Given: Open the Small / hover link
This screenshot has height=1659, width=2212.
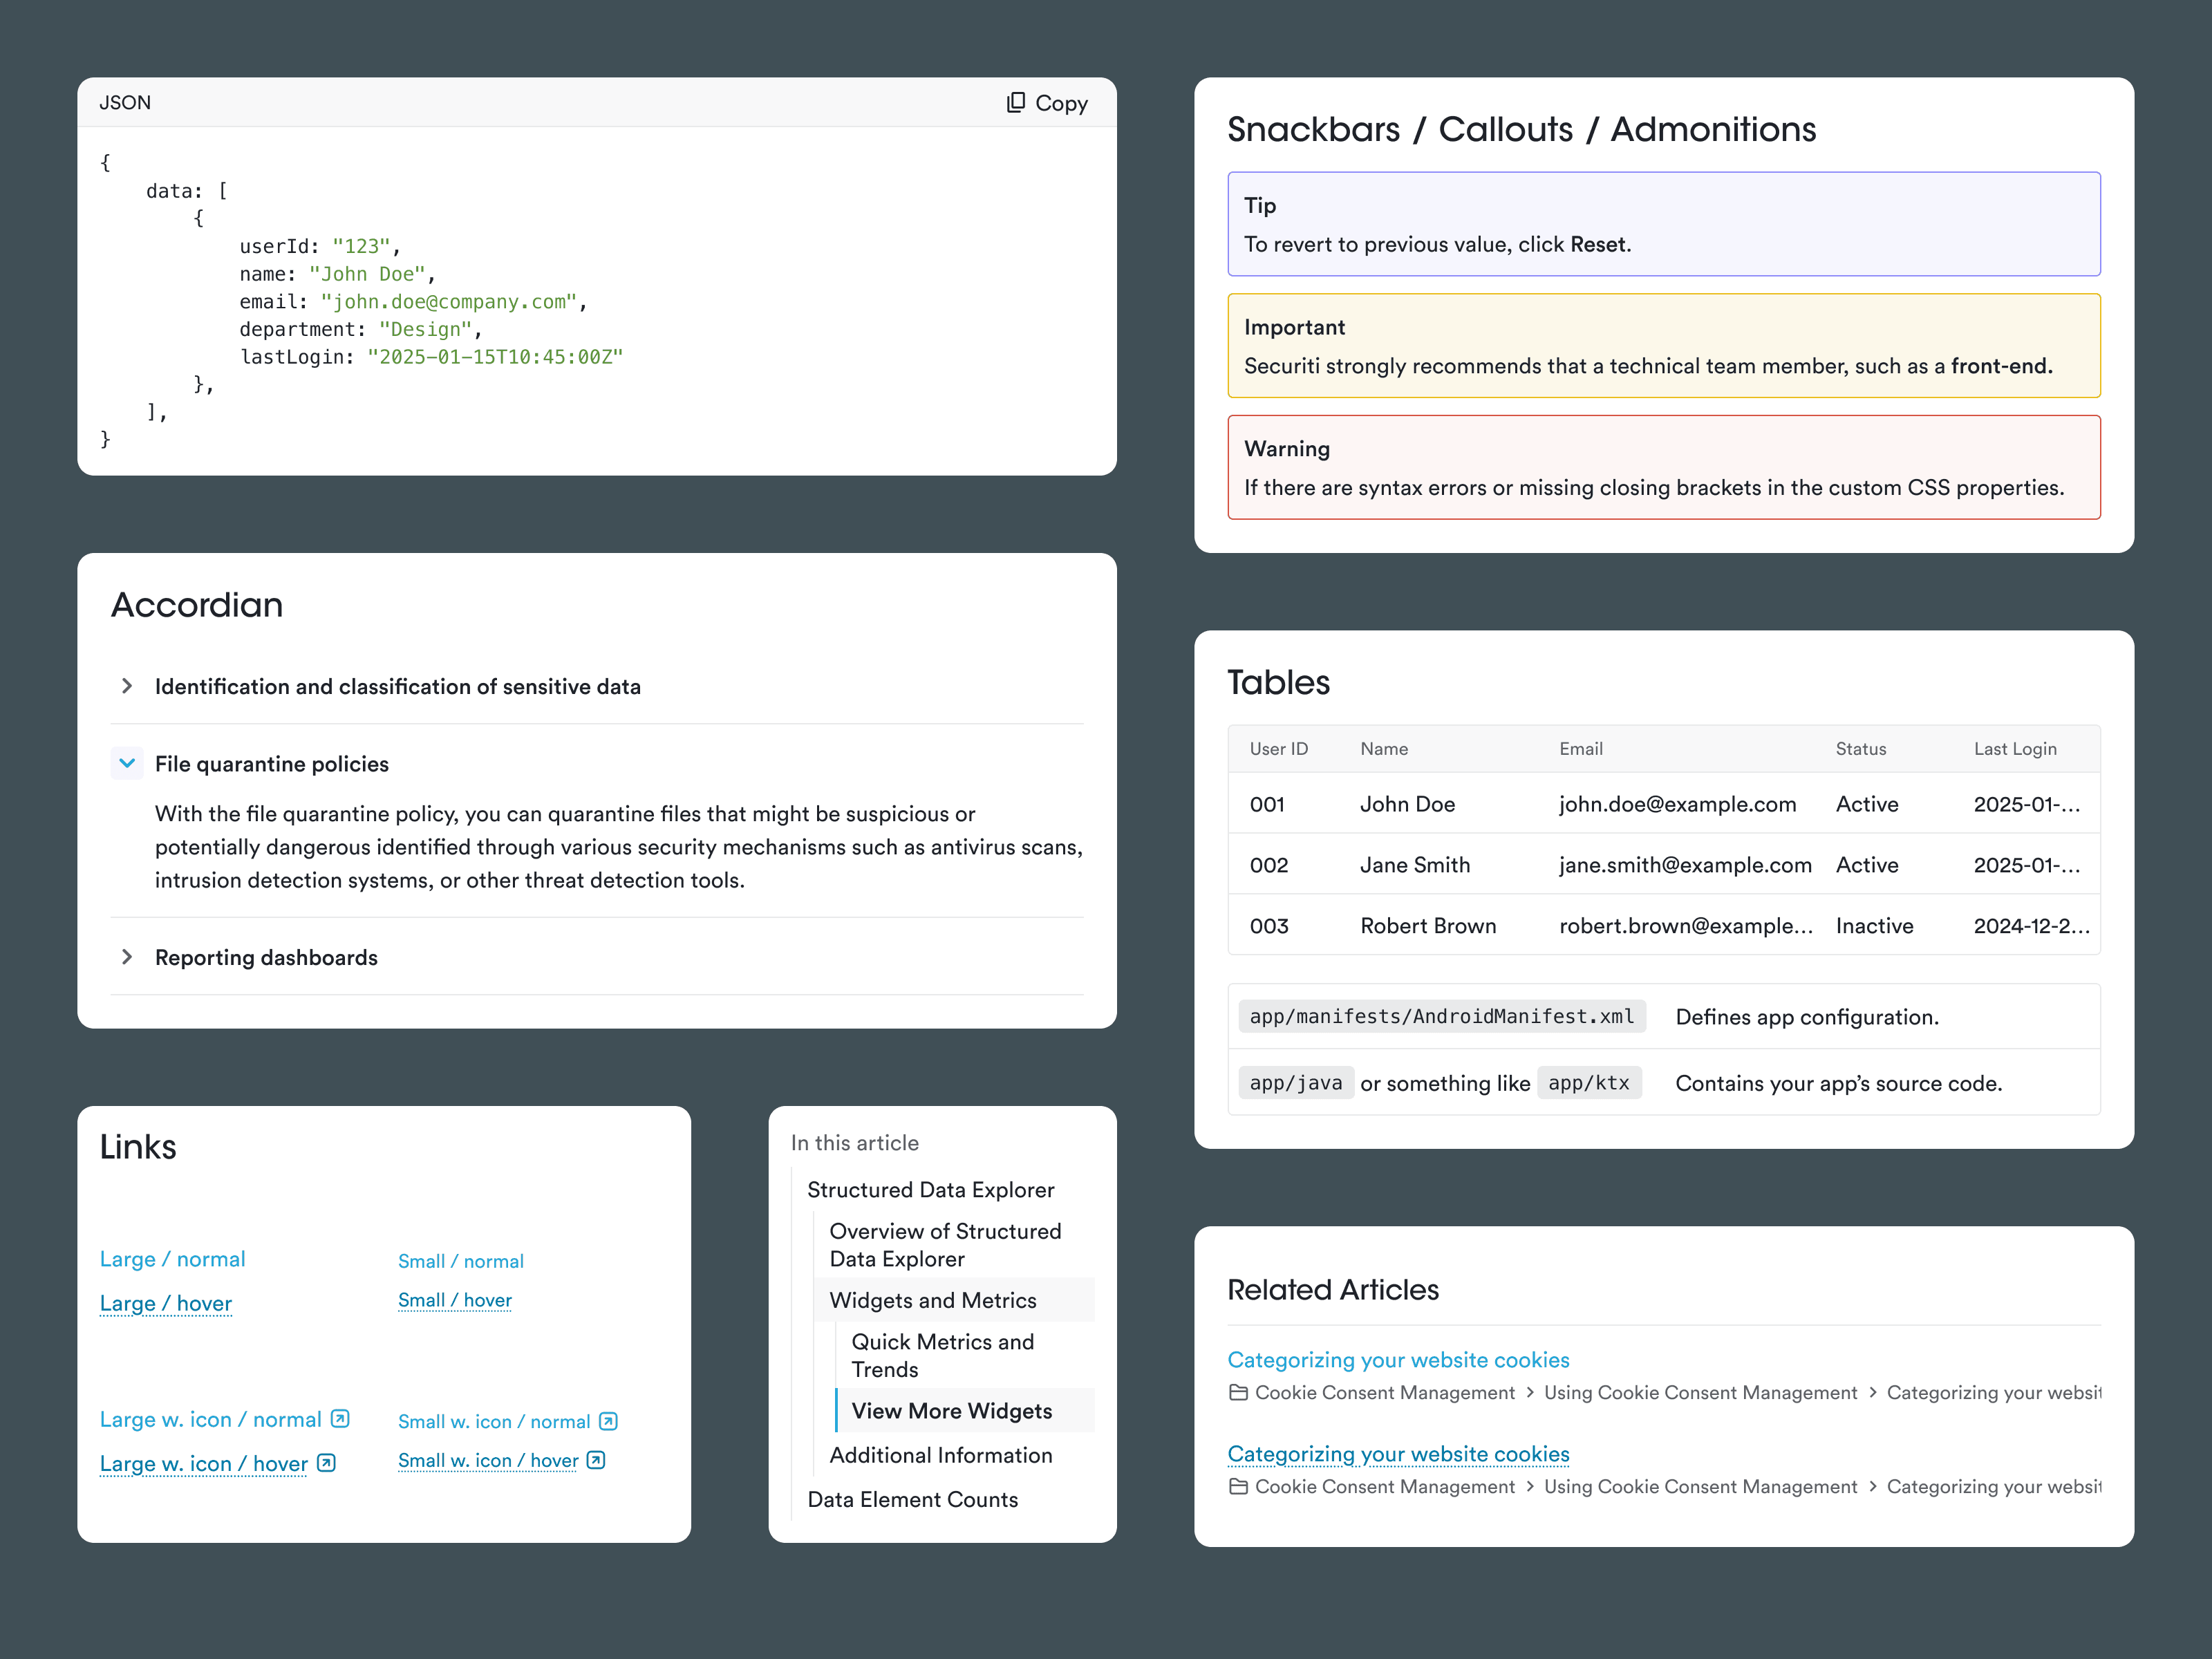Looking at the screenshot, I should tap(454, 1300).
